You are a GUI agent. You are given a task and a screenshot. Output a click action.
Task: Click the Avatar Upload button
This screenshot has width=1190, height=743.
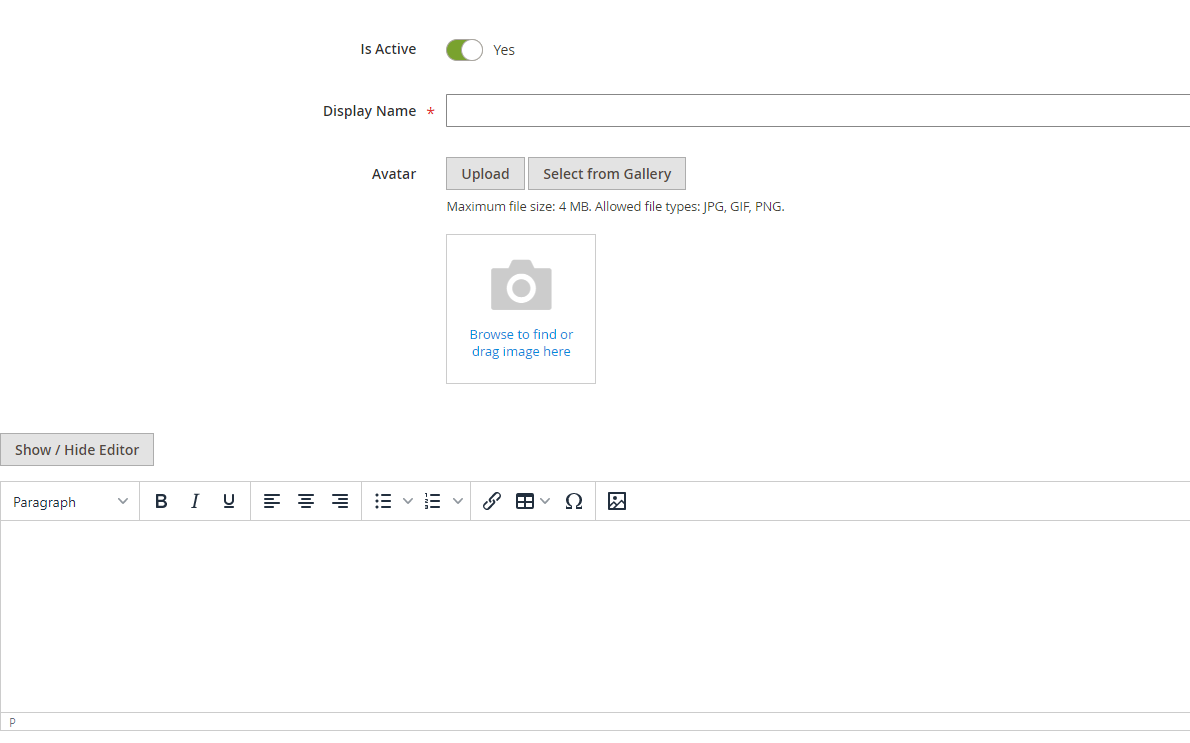(x=486, y=174)
